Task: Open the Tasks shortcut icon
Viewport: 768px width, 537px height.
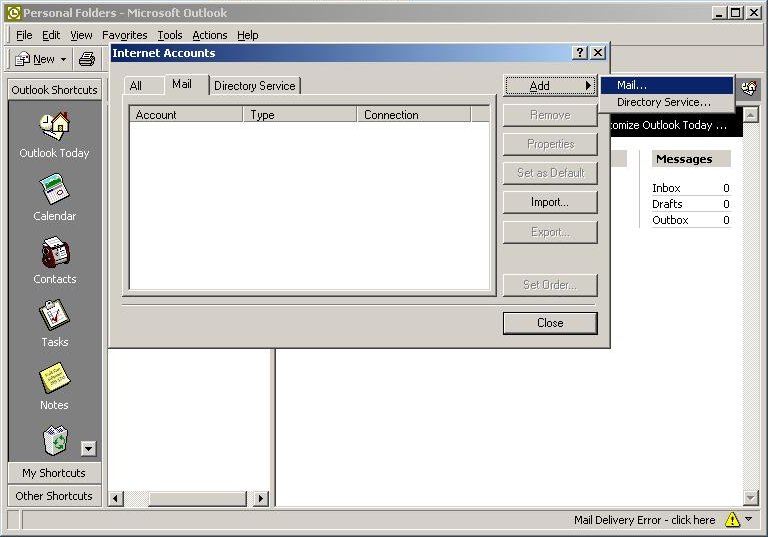Action: point(54,315)
